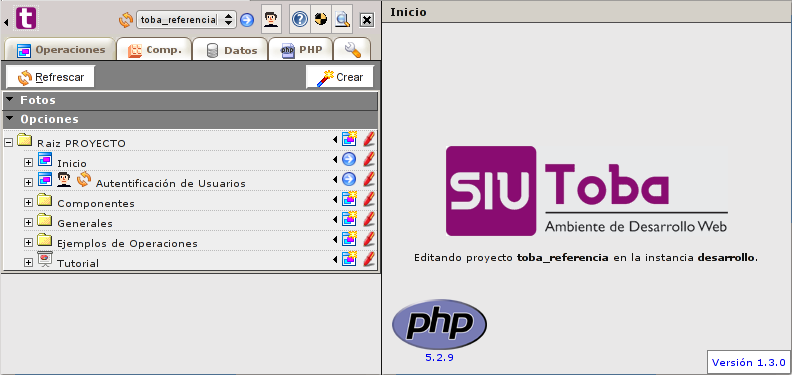
Task: Click the yellow-black test symbol icon
Action: coord(321,20)
